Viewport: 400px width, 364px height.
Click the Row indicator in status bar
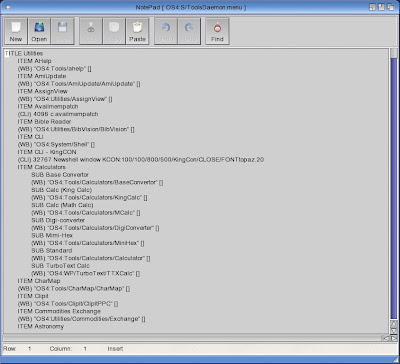coord(17,349)
